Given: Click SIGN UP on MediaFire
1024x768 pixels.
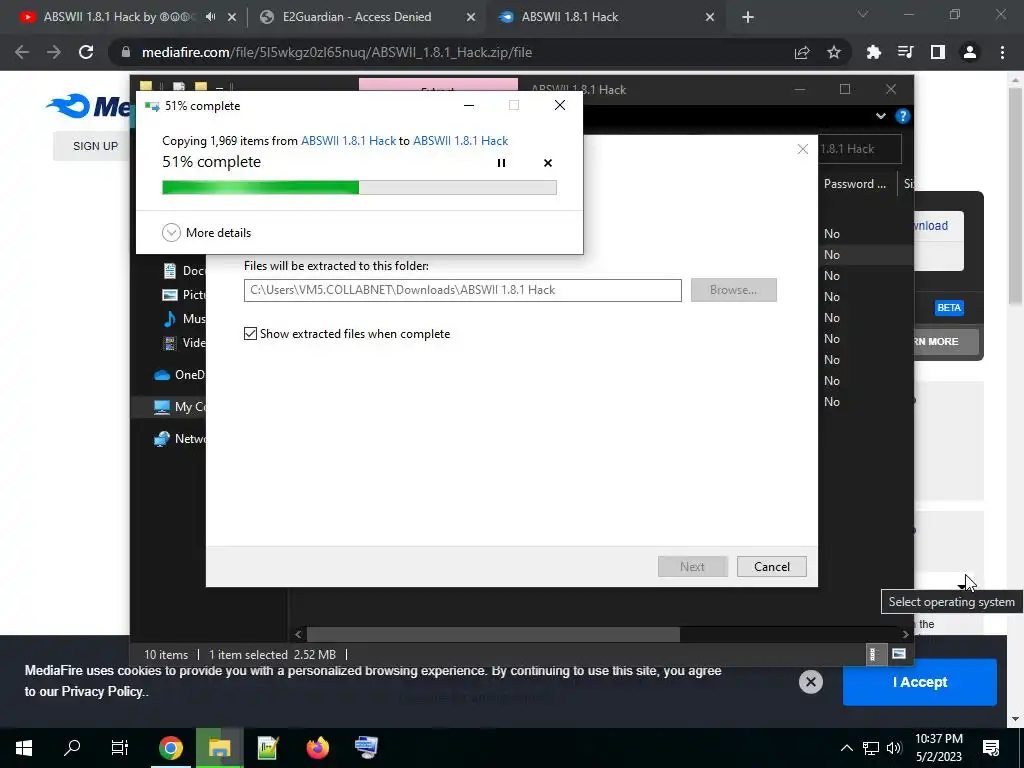Looking at the screenshot, I should (95, 146).
